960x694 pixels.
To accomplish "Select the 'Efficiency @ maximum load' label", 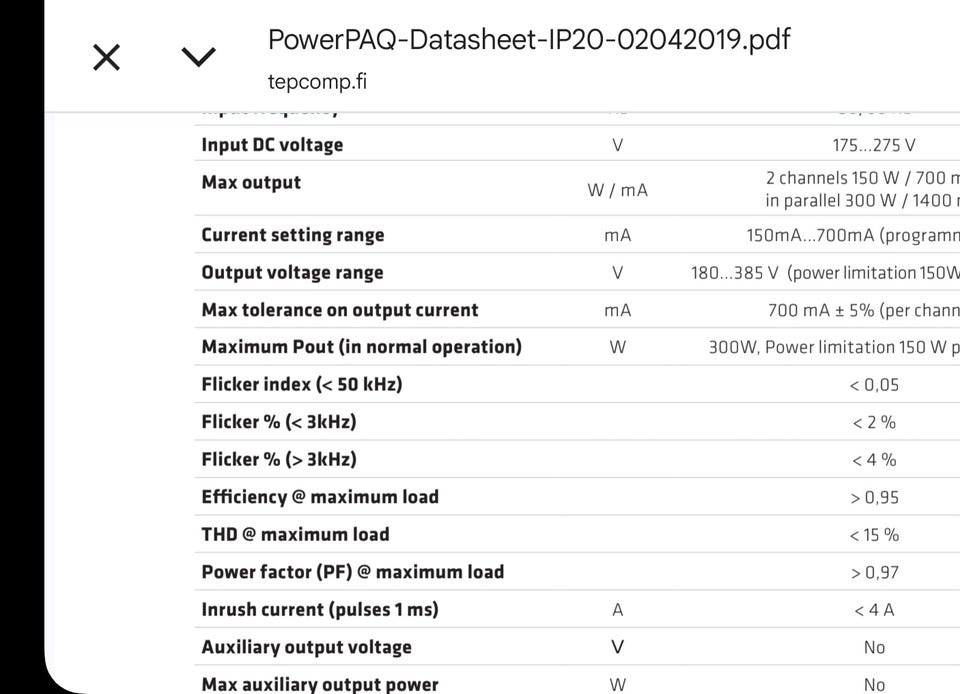I will tap(320, 496).
